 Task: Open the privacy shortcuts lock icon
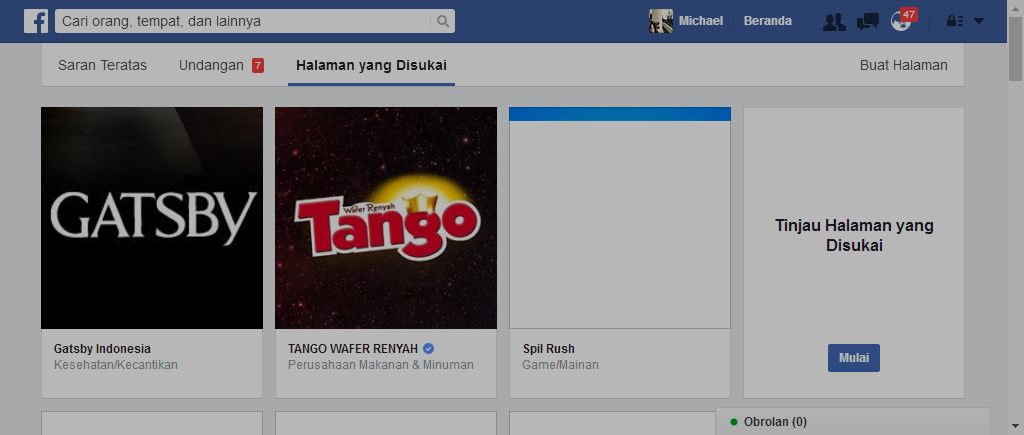955,21
